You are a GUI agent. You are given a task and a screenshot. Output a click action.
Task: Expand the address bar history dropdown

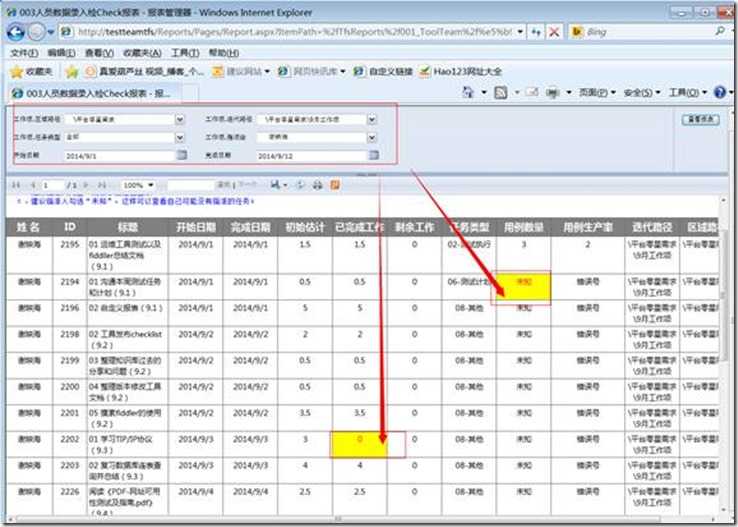point(520,32)
